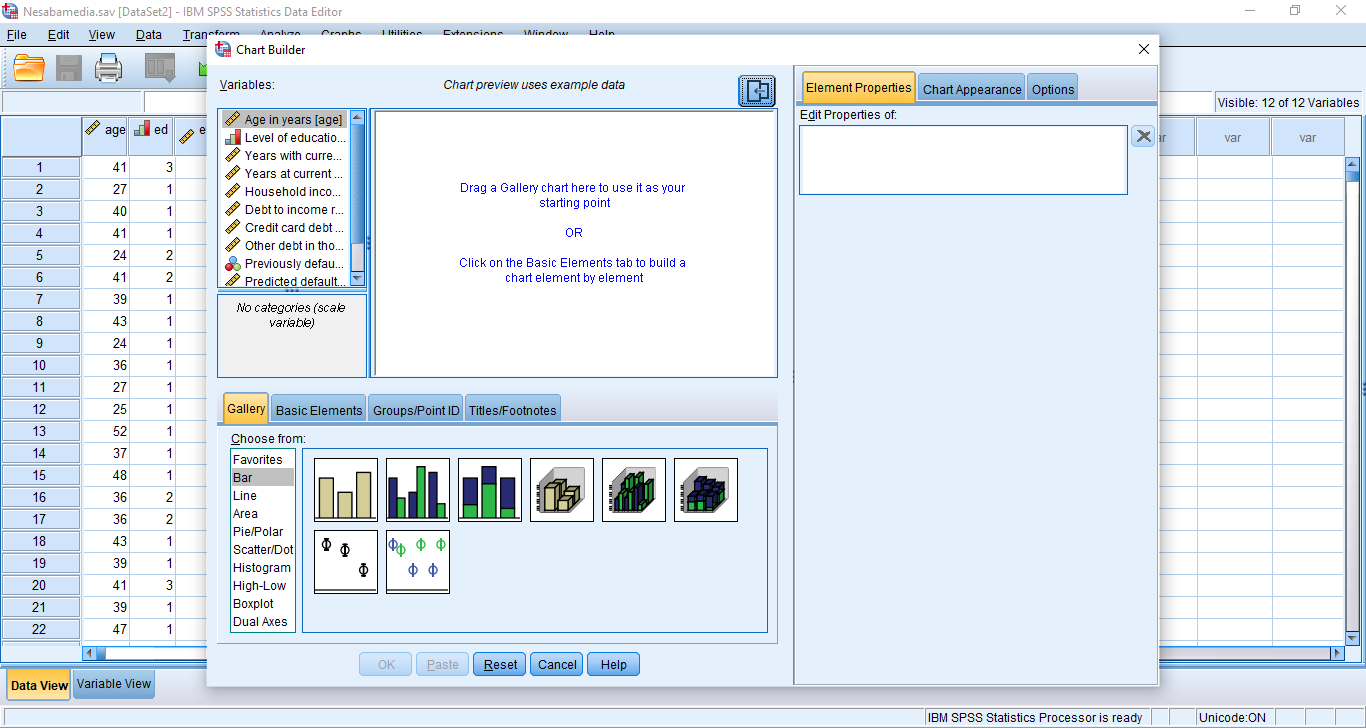The image size is (1366, 728).
Task: Click the Cancel button
Action: click(x=557, y=665)
